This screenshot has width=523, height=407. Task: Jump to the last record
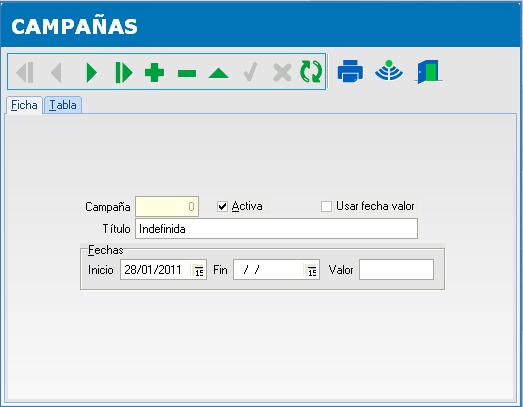pyautogui.click(x=124, y=72)
